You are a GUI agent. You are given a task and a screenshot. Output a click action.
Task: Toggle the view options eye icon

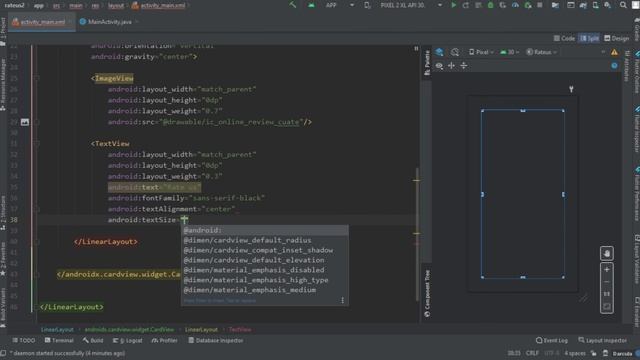click(x=439, y=66)
